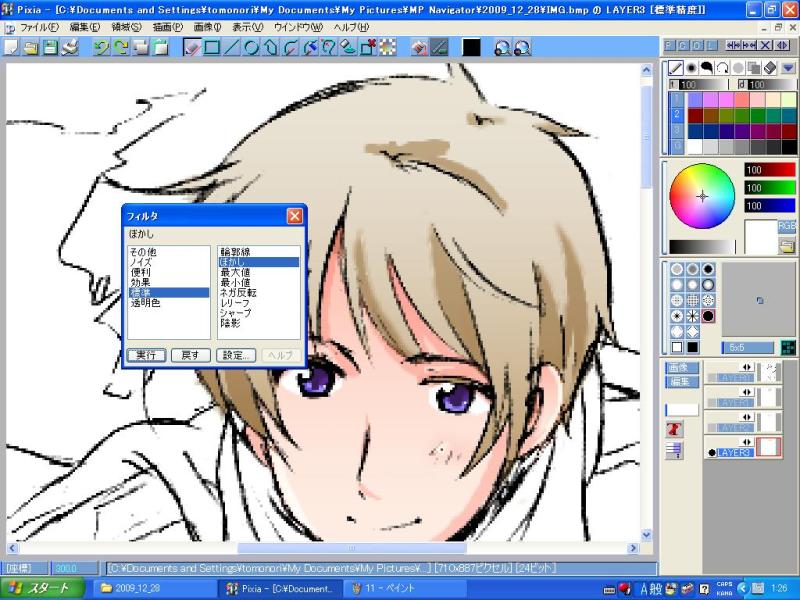Image resolution: width=800 pixels, height=600 pixels.
Task: Open the color palette folder icon
Action: click(787, 247)
